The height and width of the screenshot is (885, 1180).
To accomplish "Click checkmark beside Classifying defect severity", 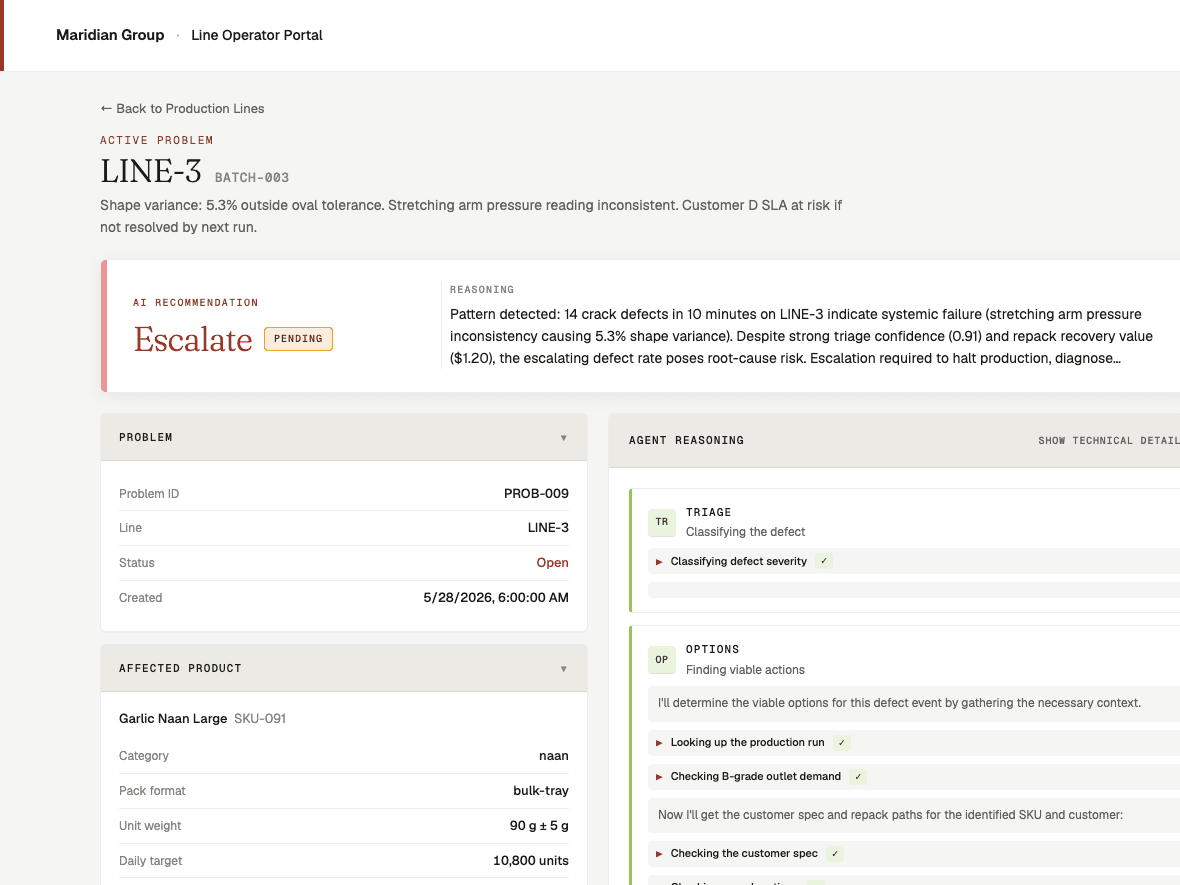I will [824, 561].
